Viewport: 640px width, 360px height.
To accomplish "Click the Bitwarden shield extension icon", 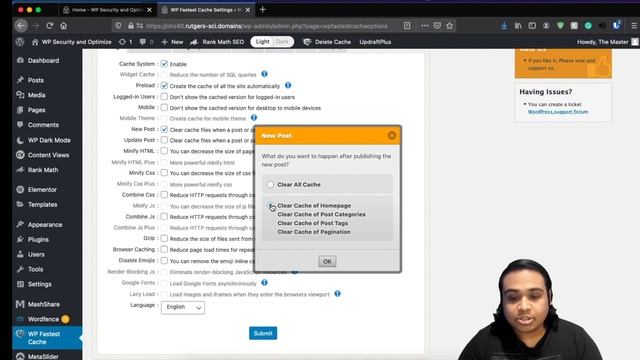I will click(x=616, y=25).
